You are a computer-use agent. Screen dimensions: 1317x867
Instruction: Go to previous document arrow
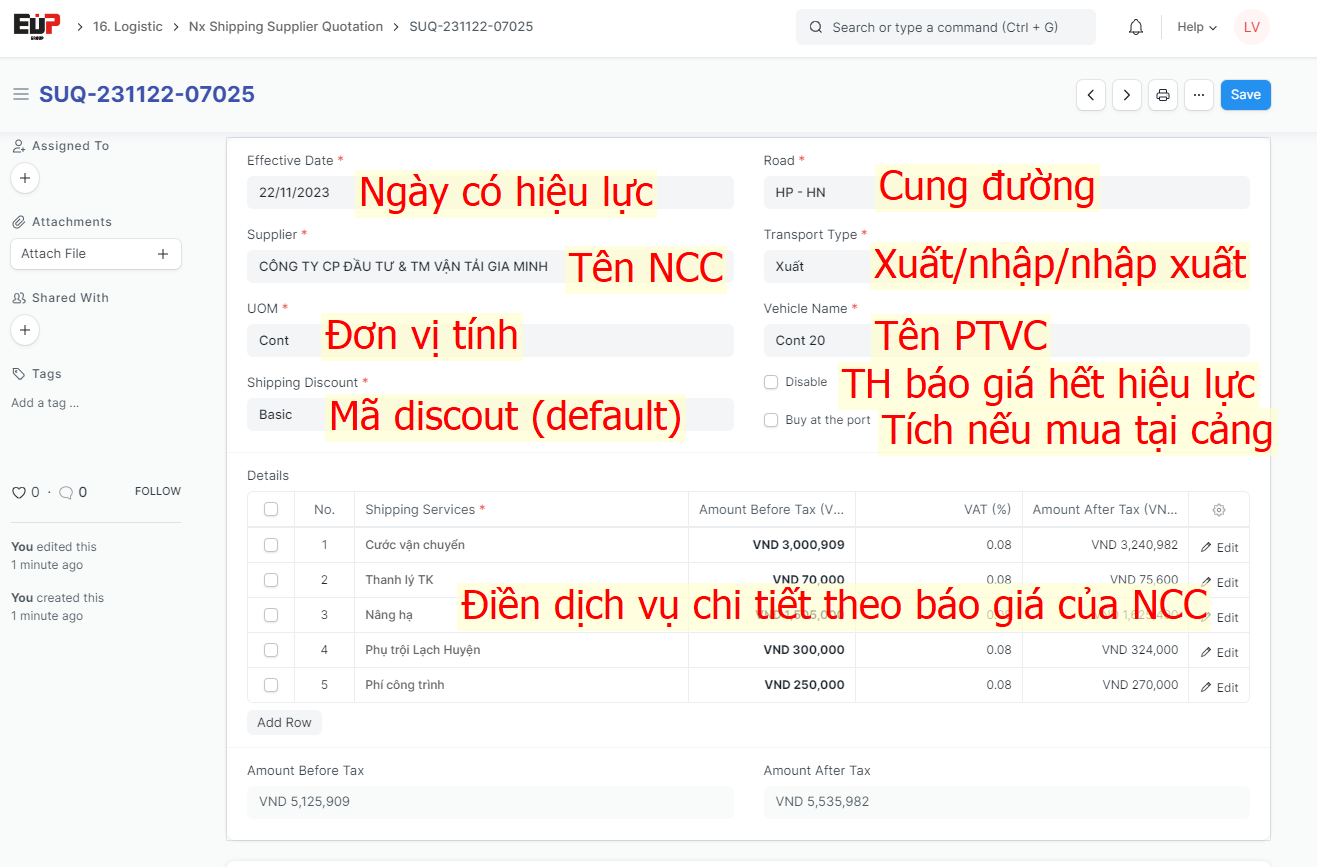(x=1090, y=95)
